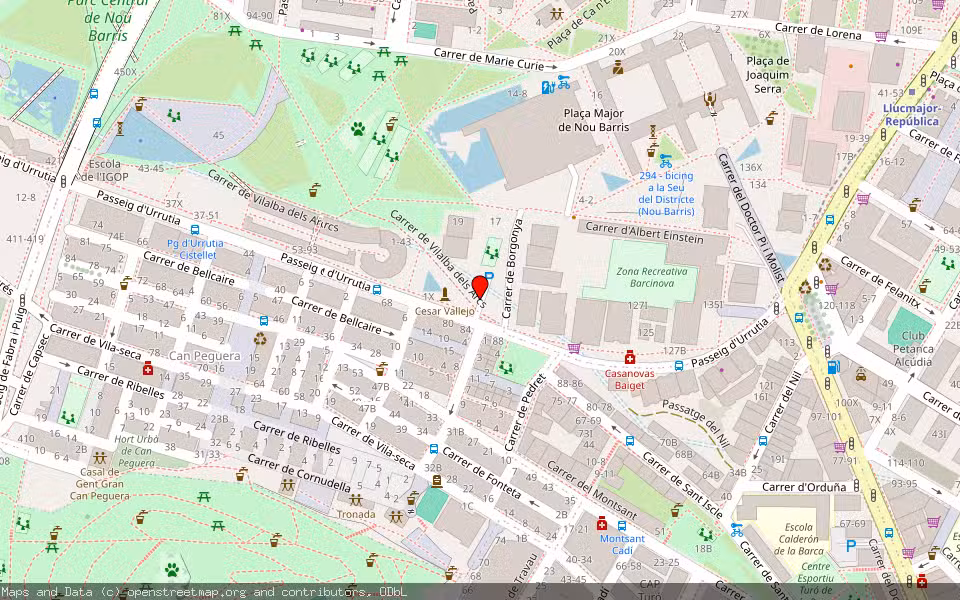This screenshot has height=600, width=960.
Task: Click the Cesar Vallejo monument icon
Action: (445, 294)
